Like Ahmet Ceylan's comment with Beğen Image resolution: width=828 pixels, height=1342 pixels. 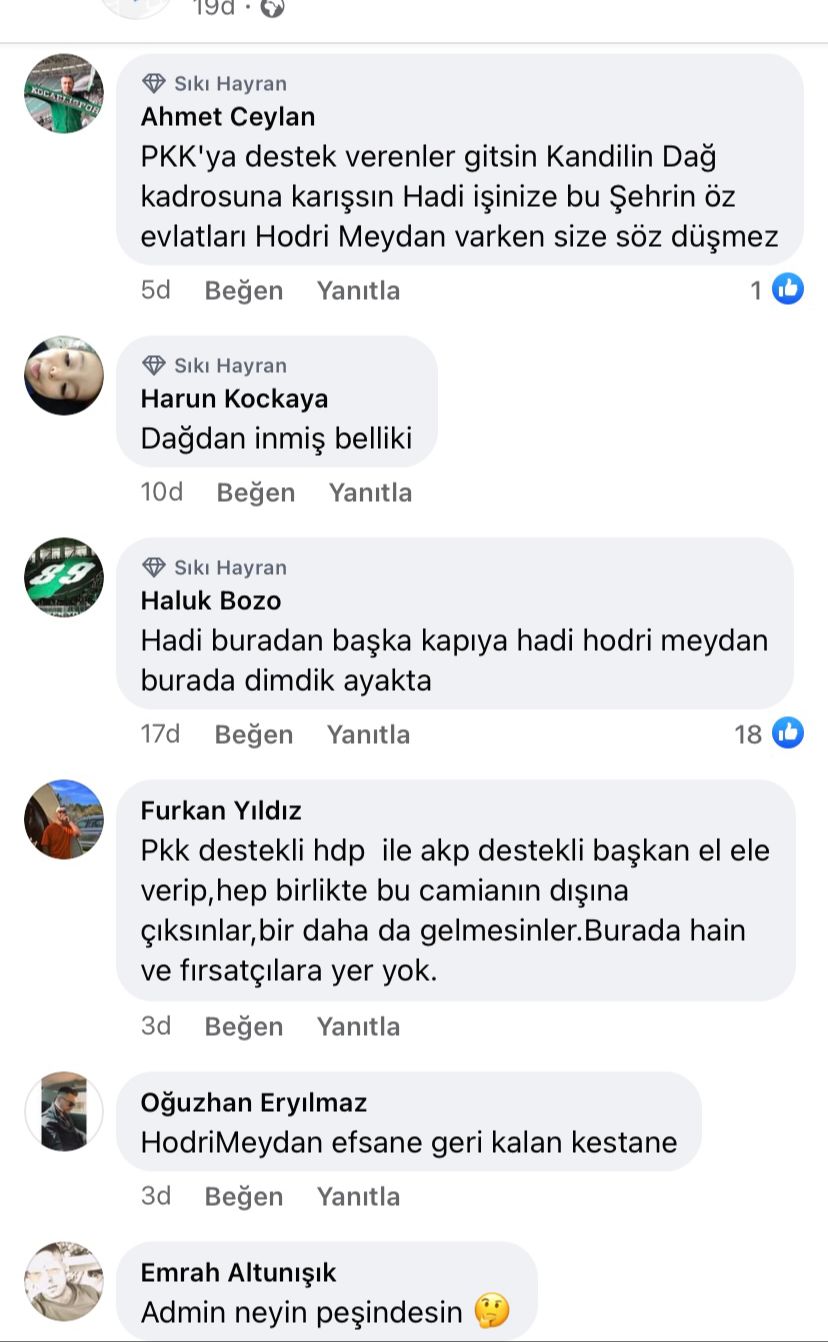[244, 290]
